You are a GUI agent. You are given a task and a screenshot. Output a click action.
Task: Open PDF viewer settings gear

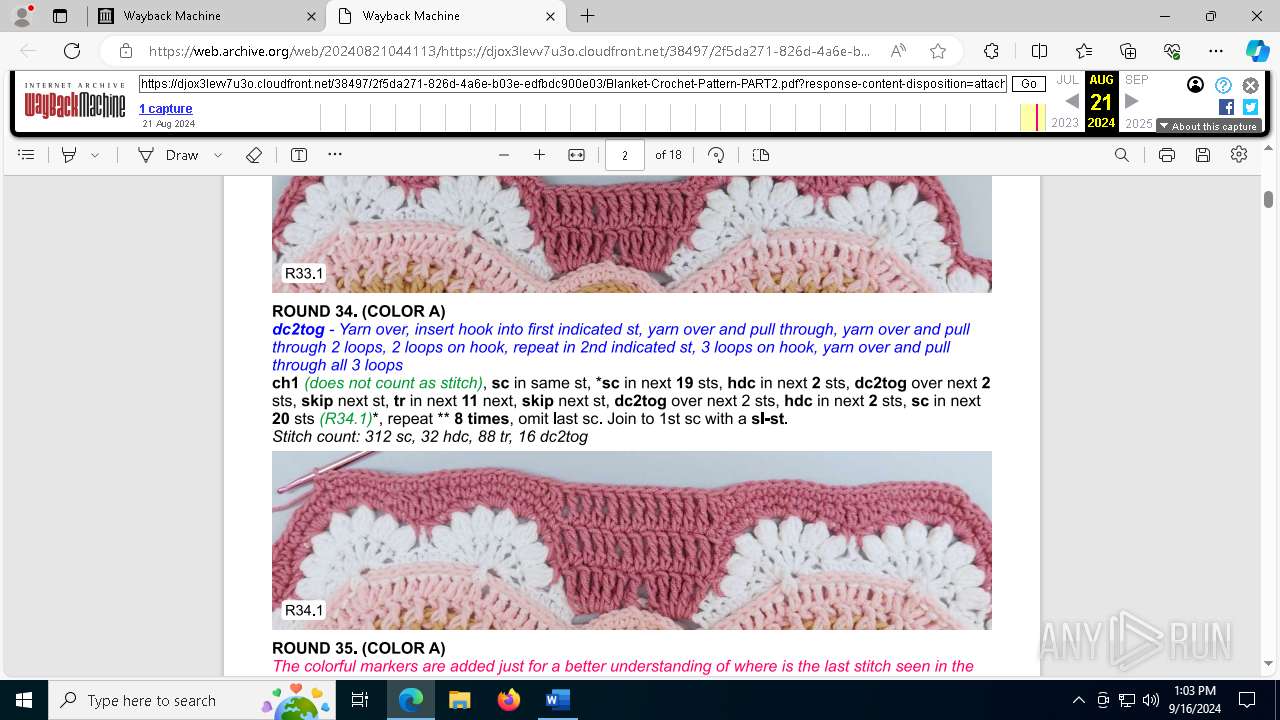1239,155
